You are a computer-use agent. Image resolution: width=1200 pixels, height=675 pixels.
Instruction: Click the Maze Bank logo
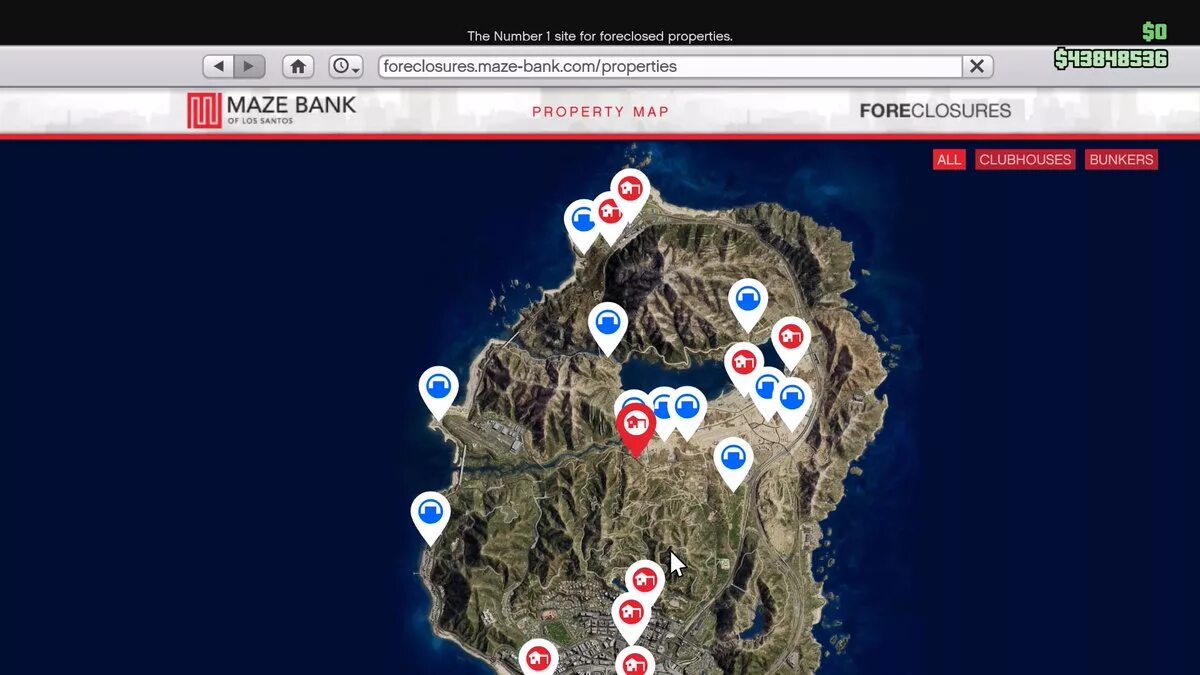click(271, 110)
